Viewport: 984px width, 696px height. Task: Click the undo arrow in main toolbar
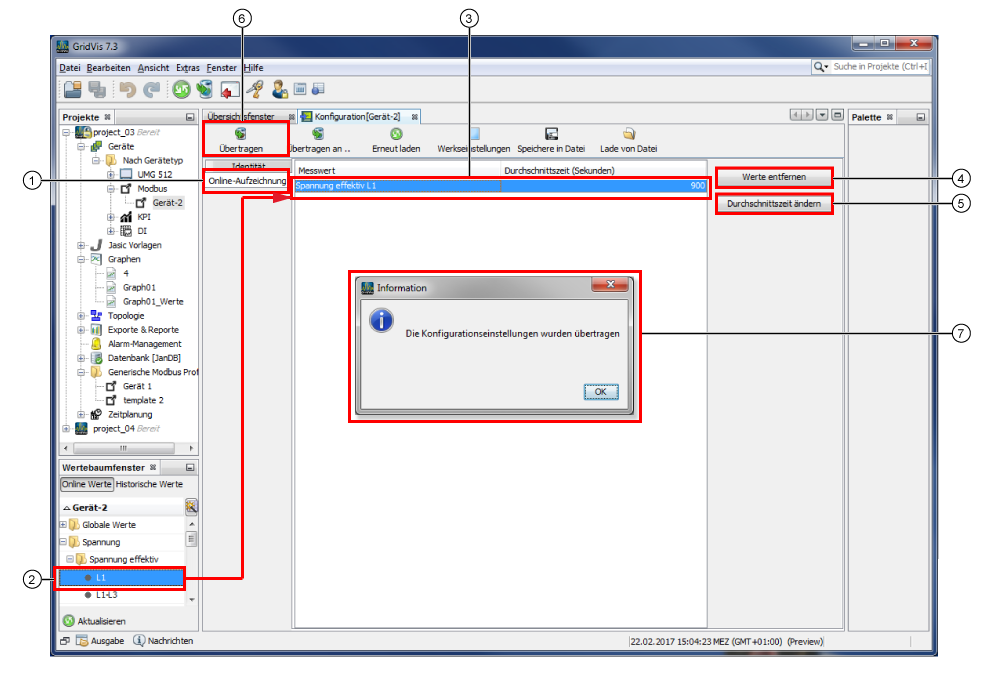127,90
